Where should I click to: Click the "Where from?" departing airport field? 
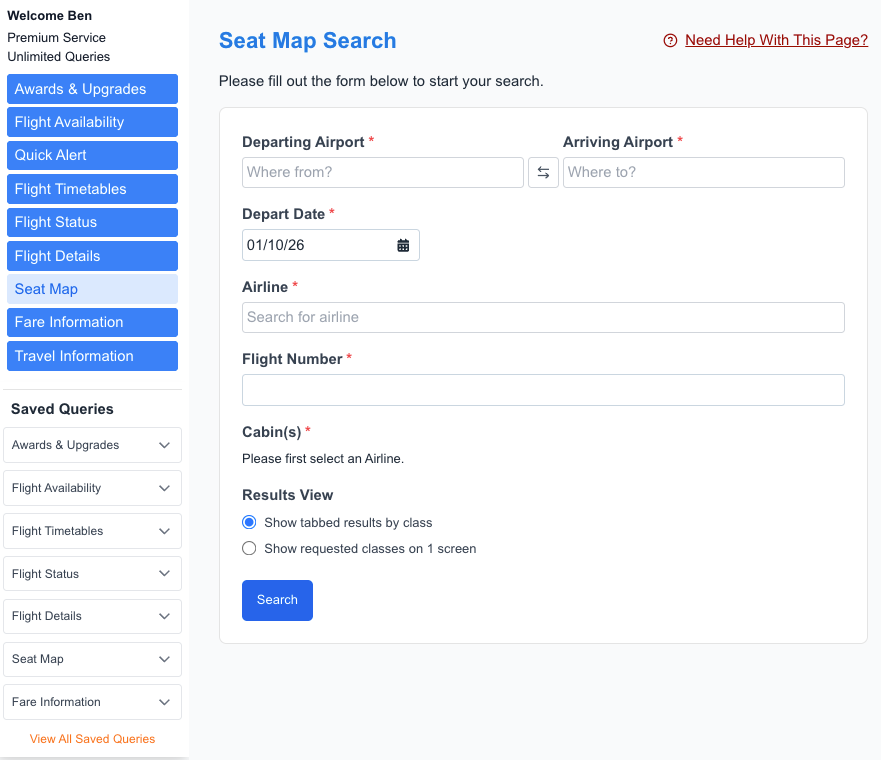(383, 172)
